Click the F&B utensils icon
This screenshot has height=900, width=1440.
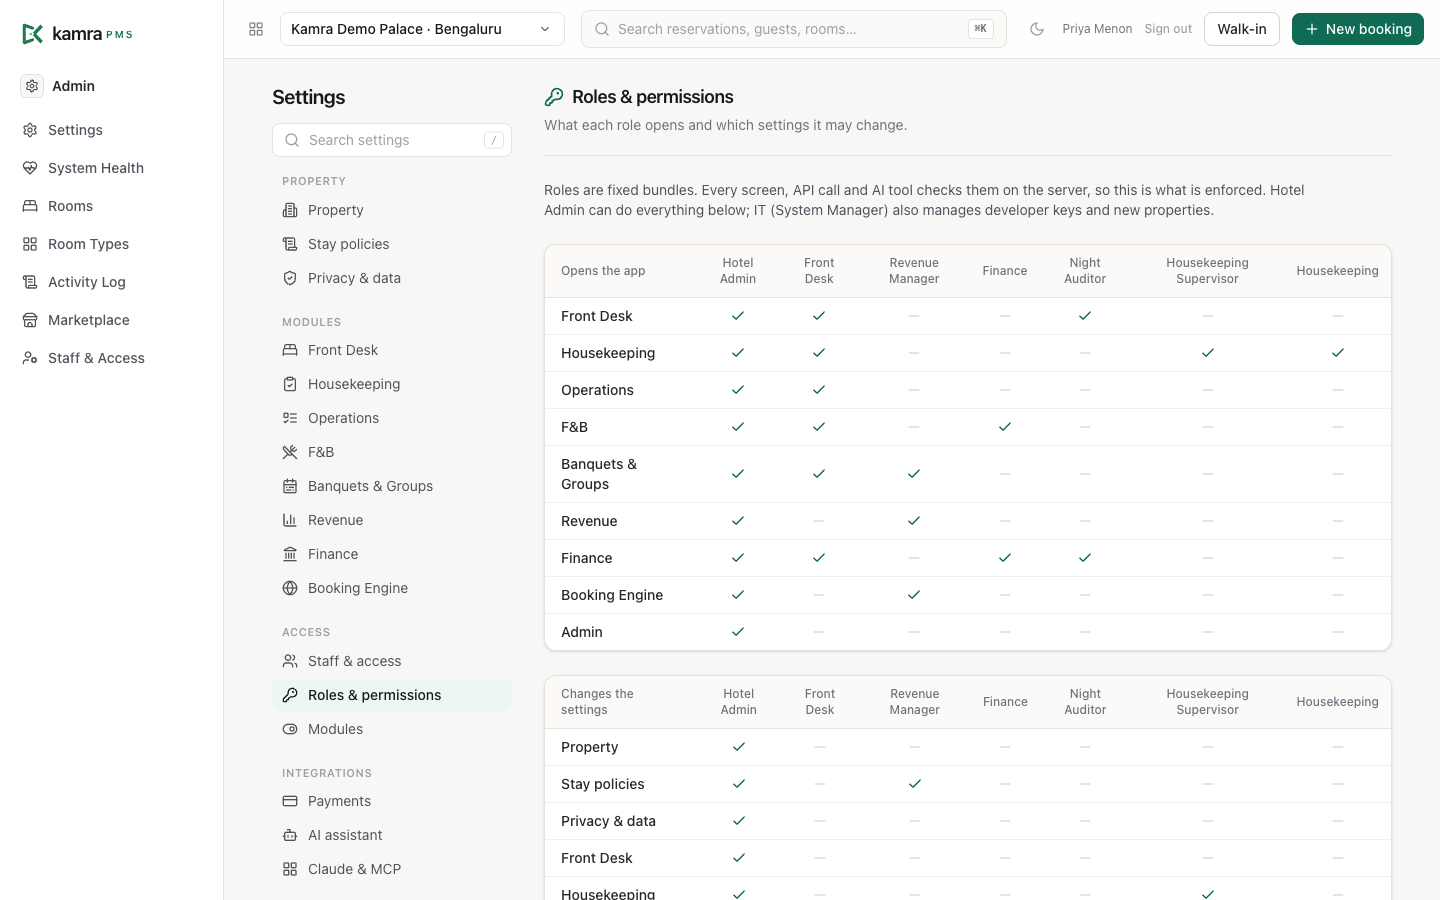click(x=290, y=452)
